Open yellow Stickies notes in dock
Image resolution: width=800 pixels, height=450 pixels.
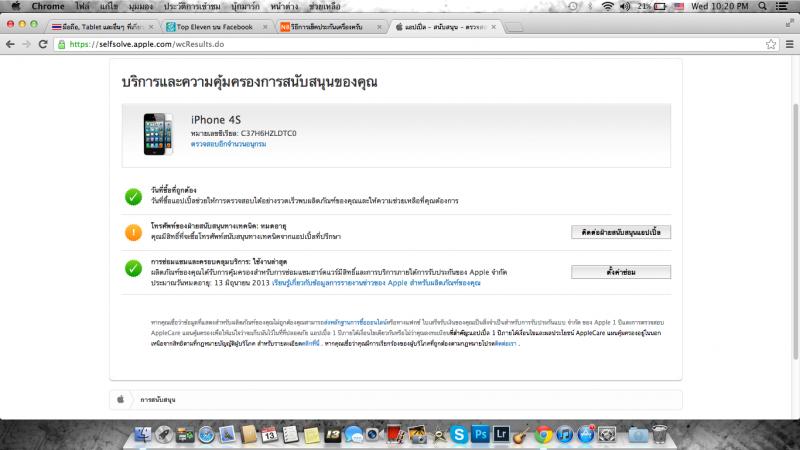pos(311,435)
